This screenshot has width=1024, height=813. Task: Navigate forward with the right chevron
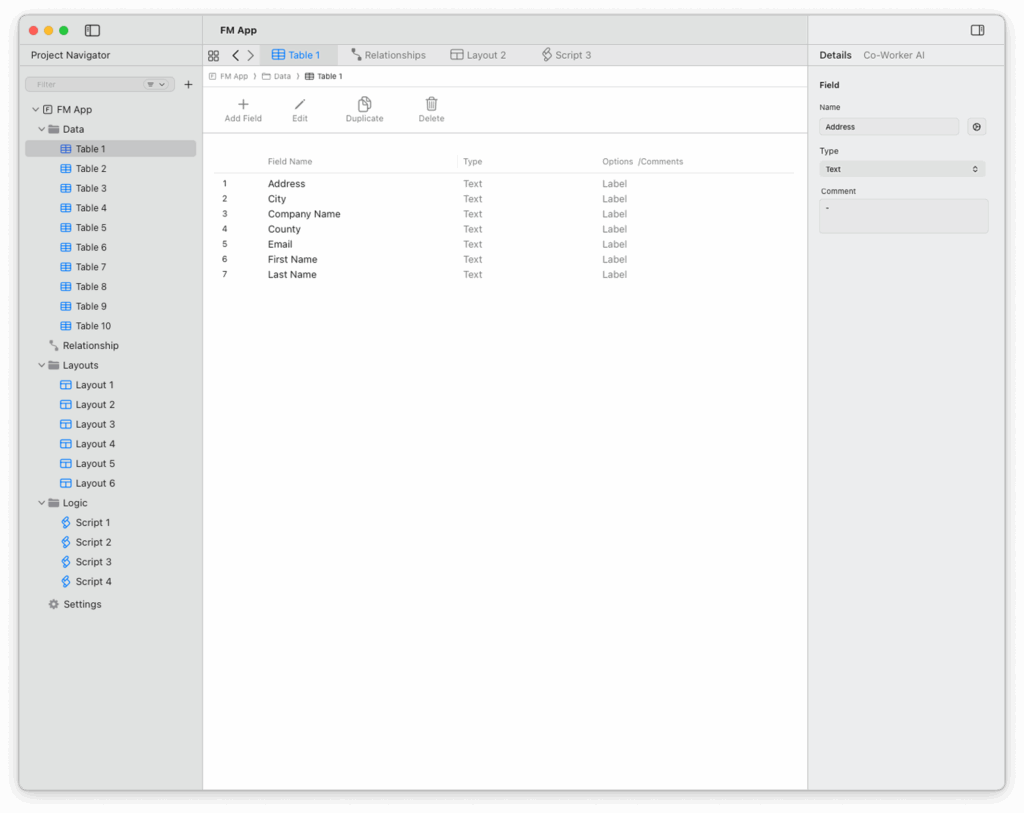251,56
